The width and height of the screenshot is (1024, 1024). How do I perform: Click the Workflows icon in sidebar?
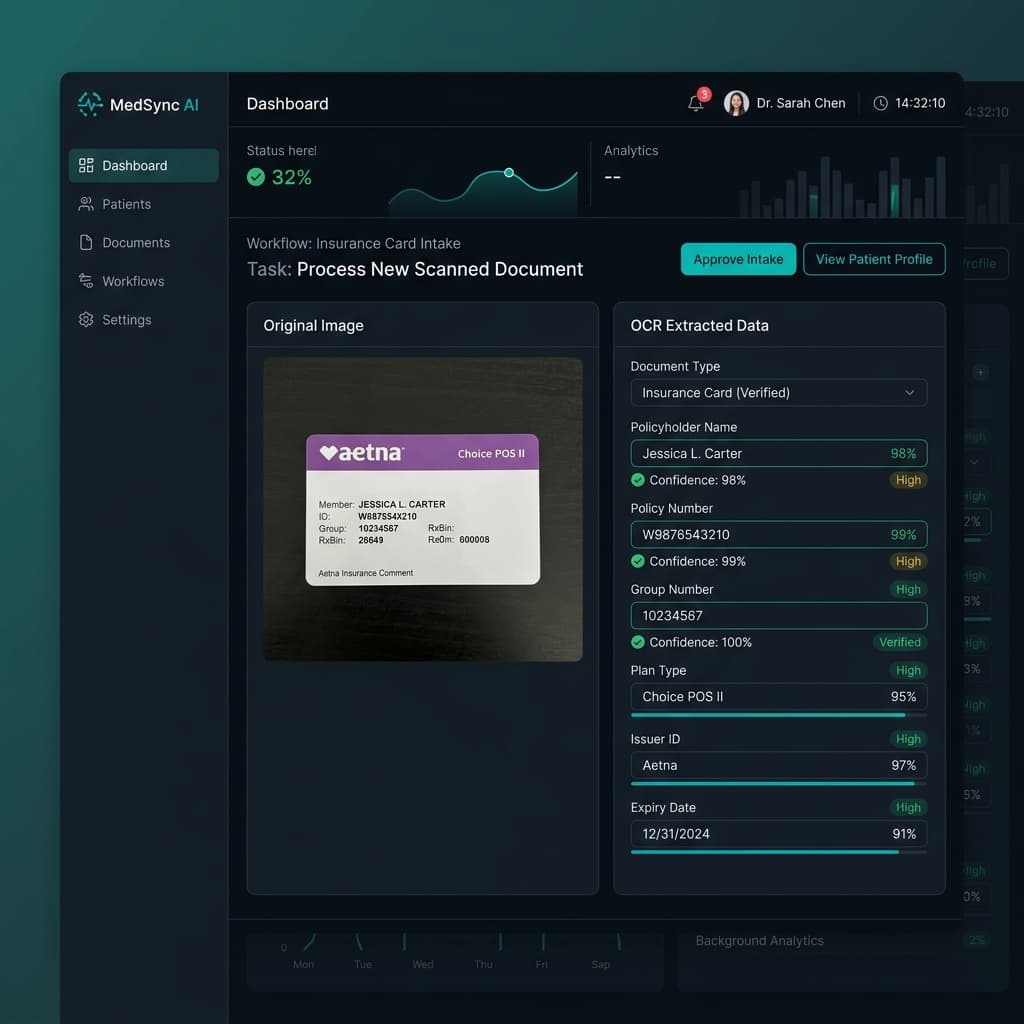[x=86, y=281]
